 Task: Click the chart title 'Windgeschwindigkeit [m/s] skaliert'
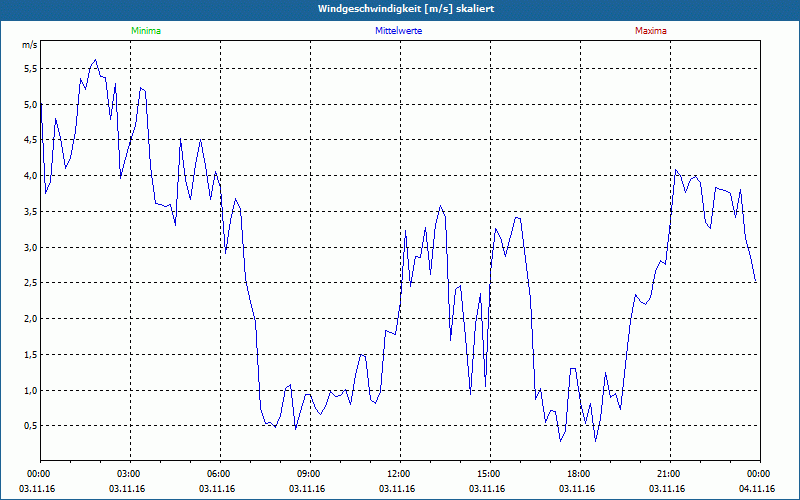click(x=406, y=9)
